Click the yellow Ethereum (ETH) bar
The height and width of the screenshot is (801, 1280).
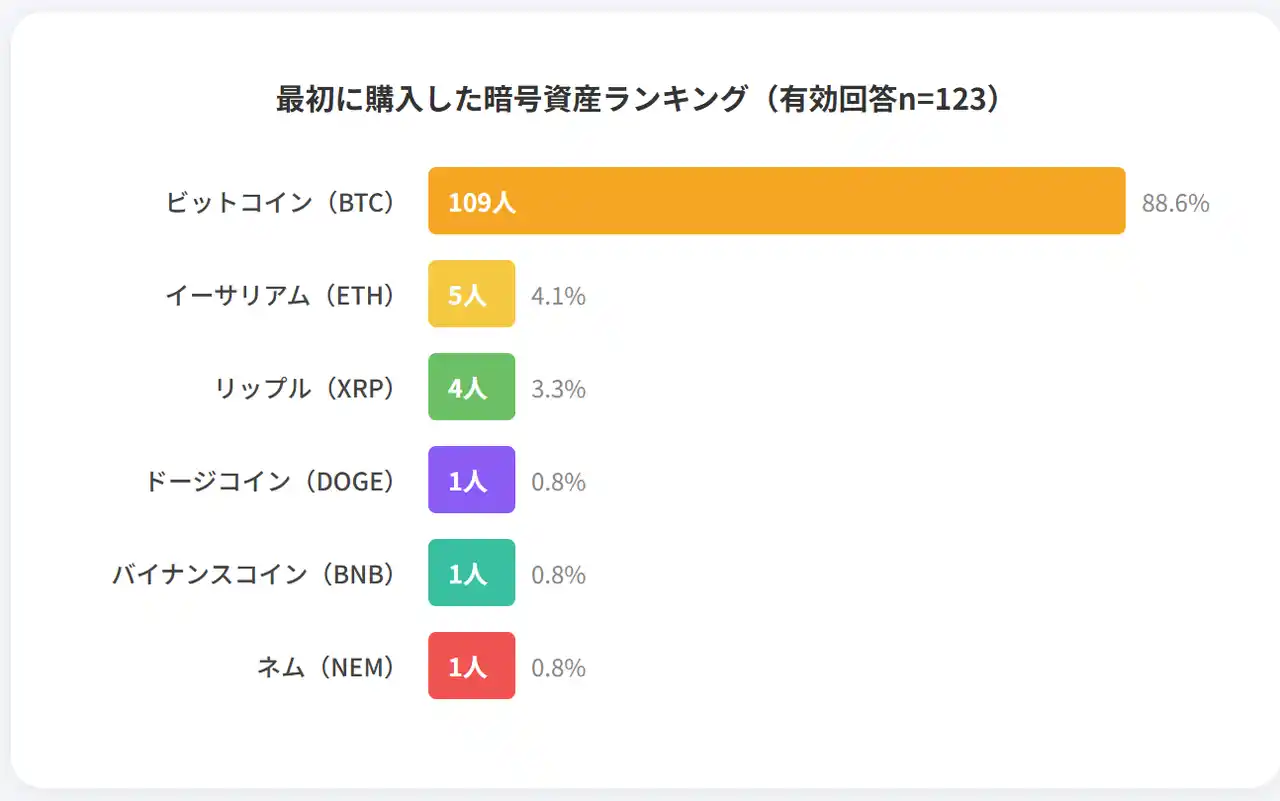point(471,294)
